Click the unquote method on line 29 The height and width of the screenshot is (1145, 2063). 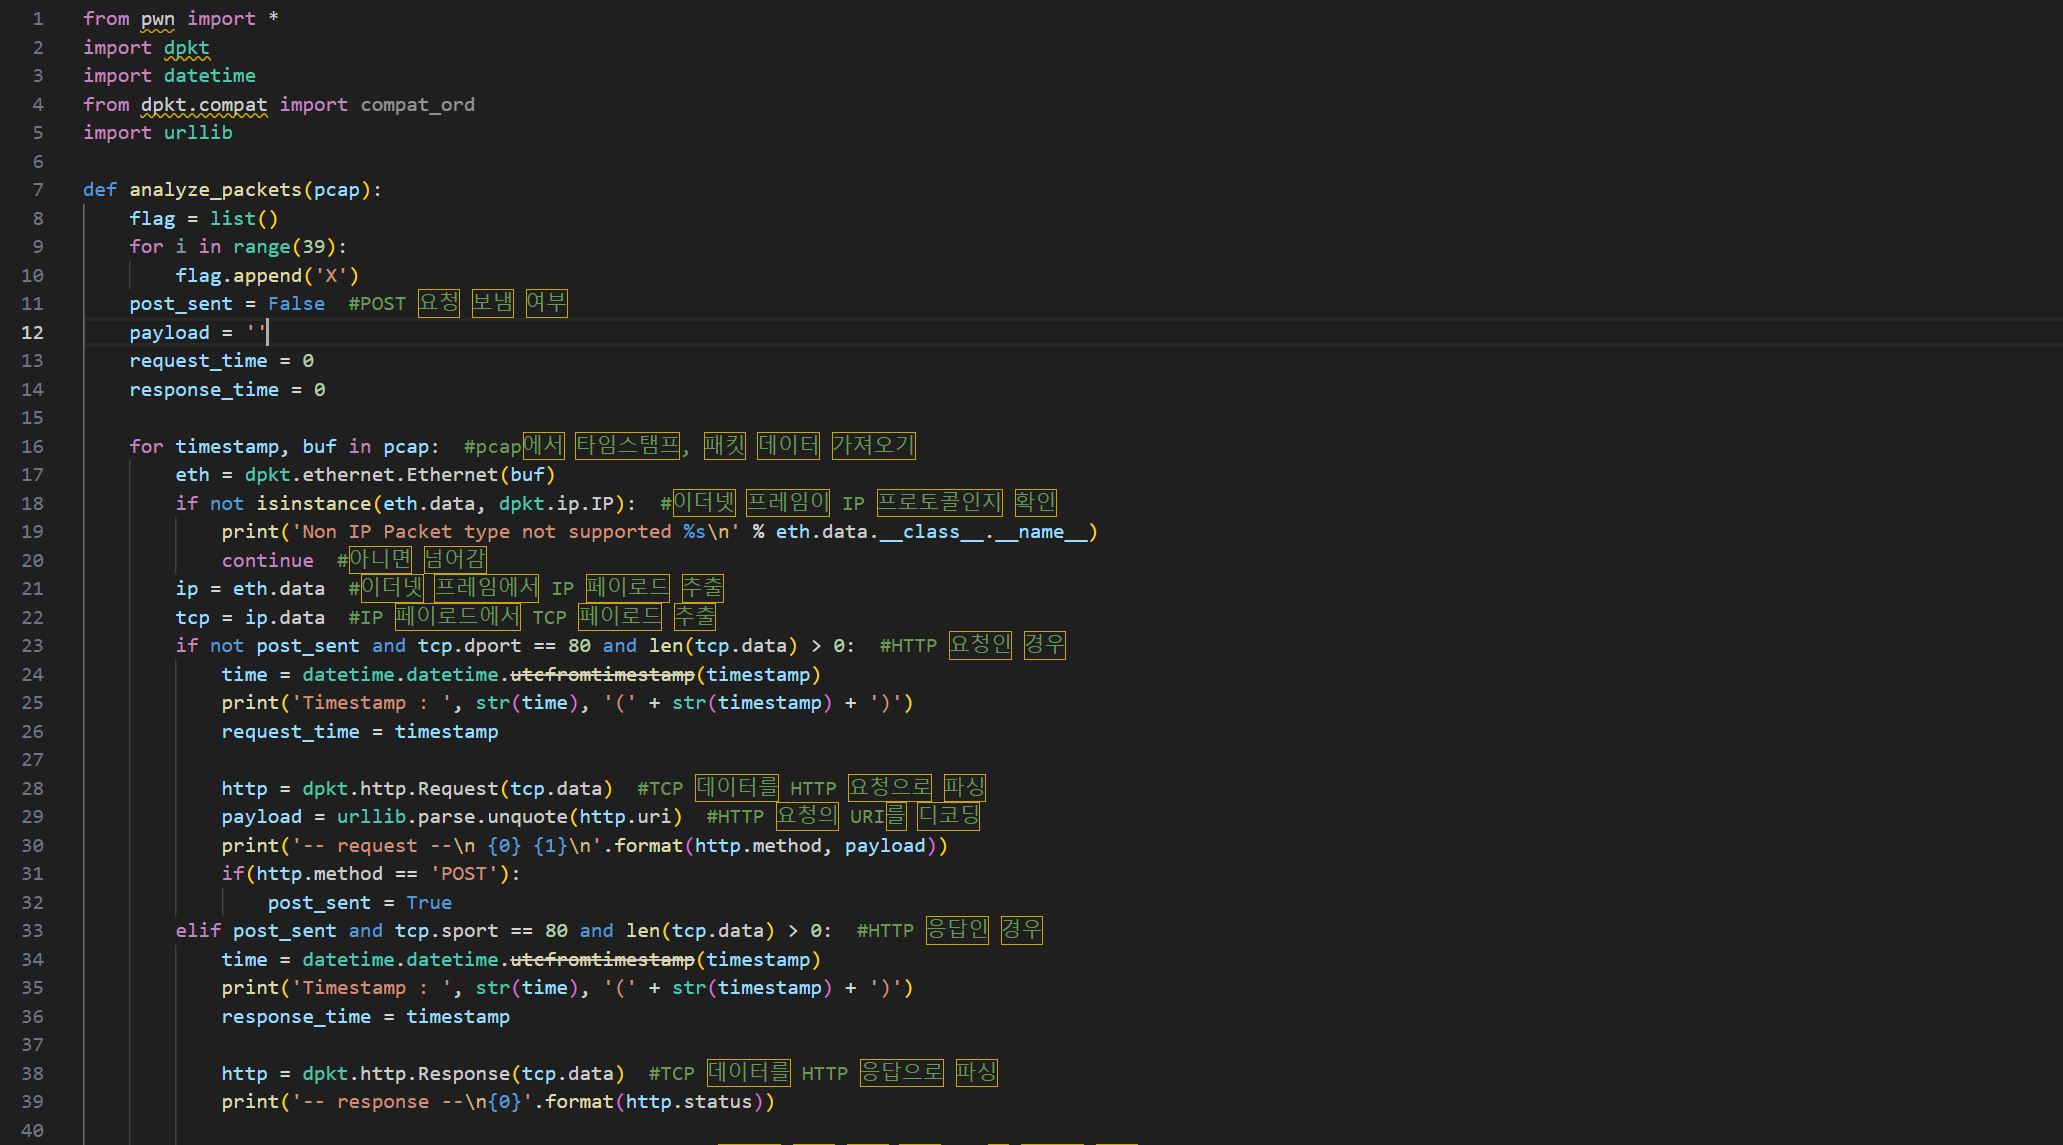tap(527, 817)
